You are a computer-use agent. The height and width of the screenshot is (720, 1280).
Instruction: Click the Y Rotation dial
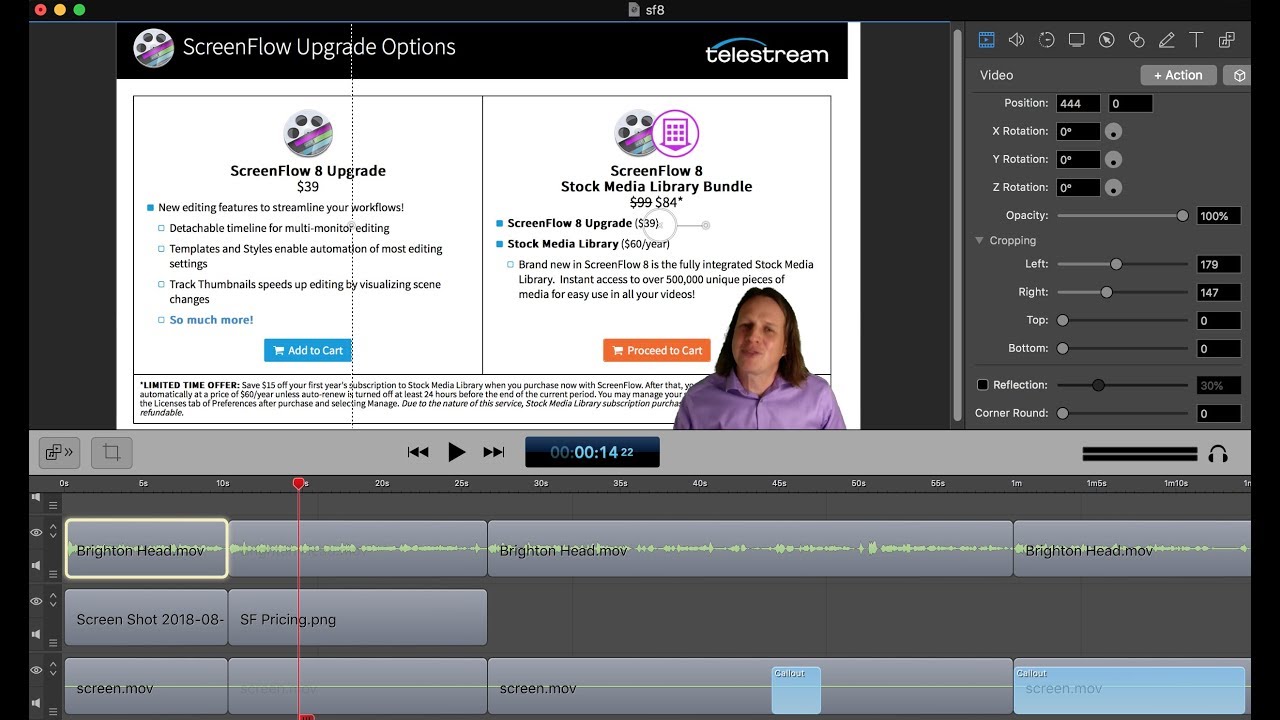[1113, 160]
